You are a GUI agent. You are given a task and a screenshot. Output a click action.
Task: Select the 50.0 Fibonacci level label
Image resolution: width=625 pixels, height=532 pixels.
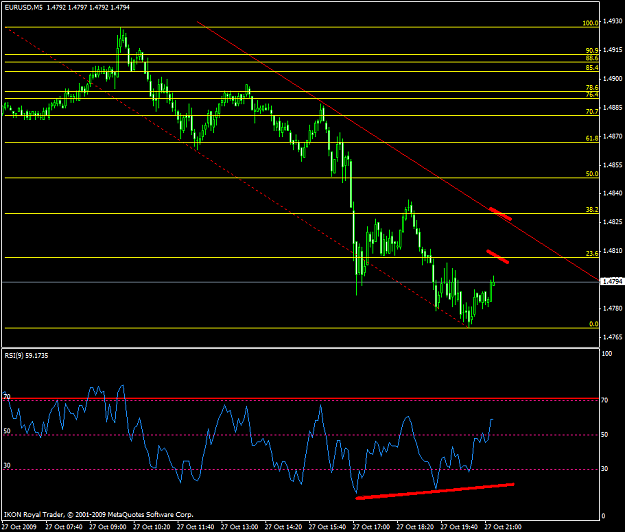tap(592, 174)
